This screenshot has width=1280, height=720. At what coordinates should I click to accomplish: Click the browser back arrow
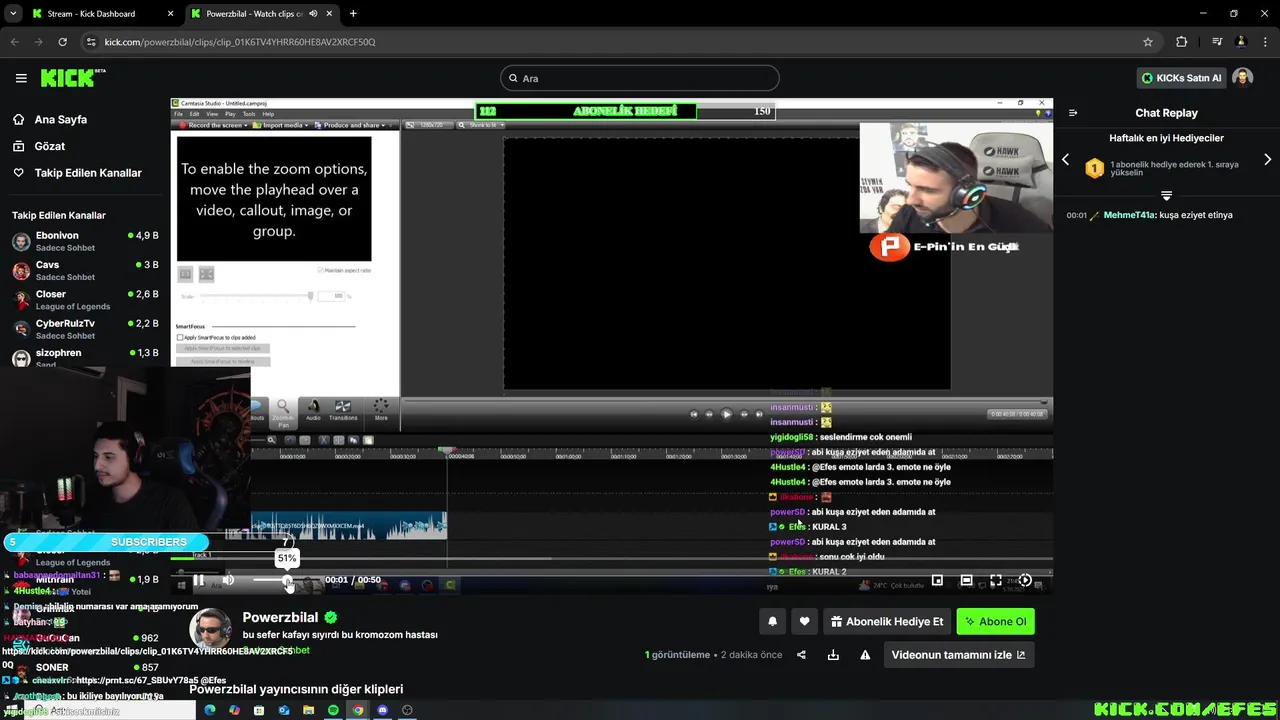(x=14, y=42)
